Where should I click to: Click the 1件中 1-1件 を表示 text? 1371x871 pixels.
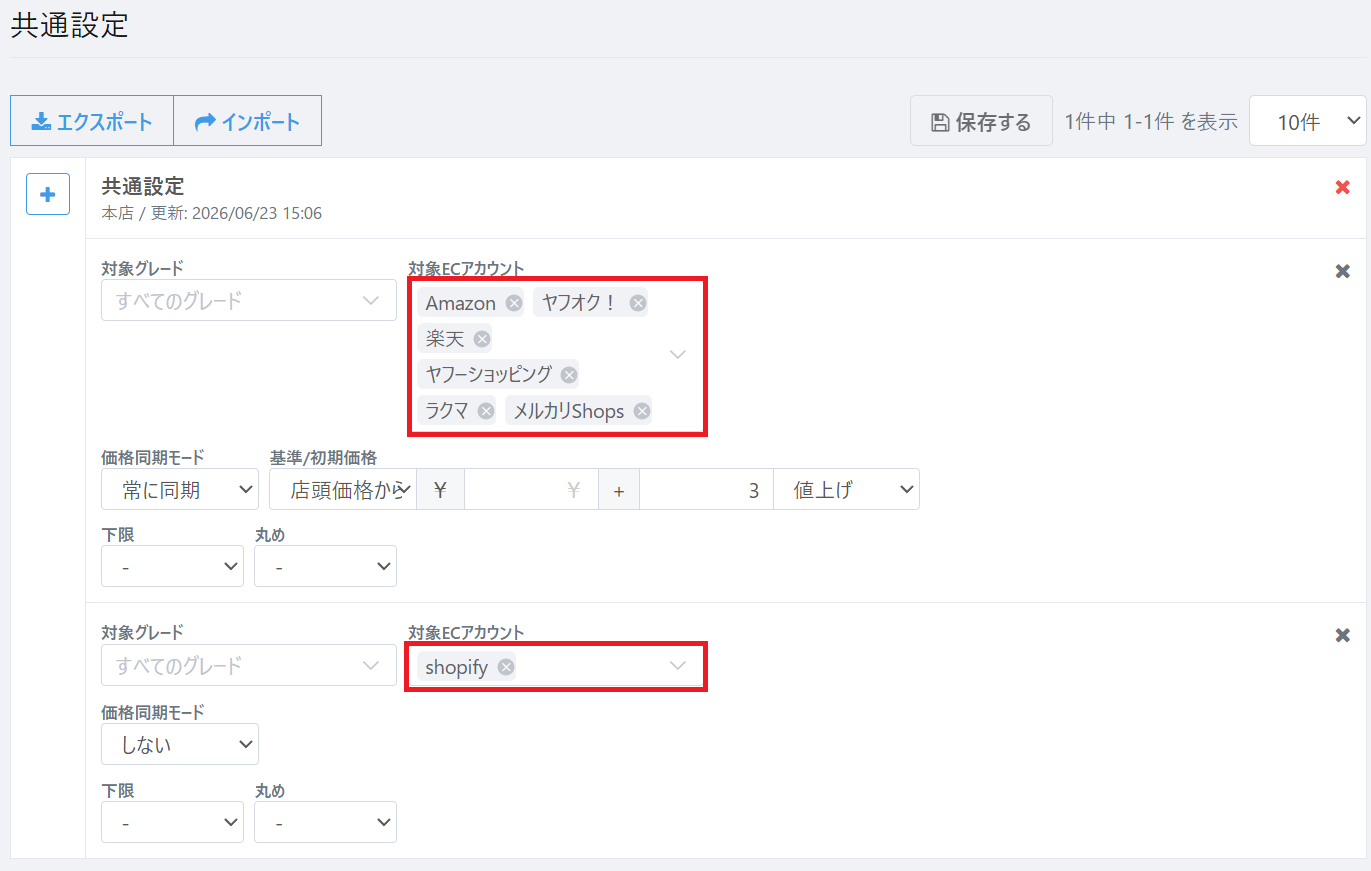1151,122
